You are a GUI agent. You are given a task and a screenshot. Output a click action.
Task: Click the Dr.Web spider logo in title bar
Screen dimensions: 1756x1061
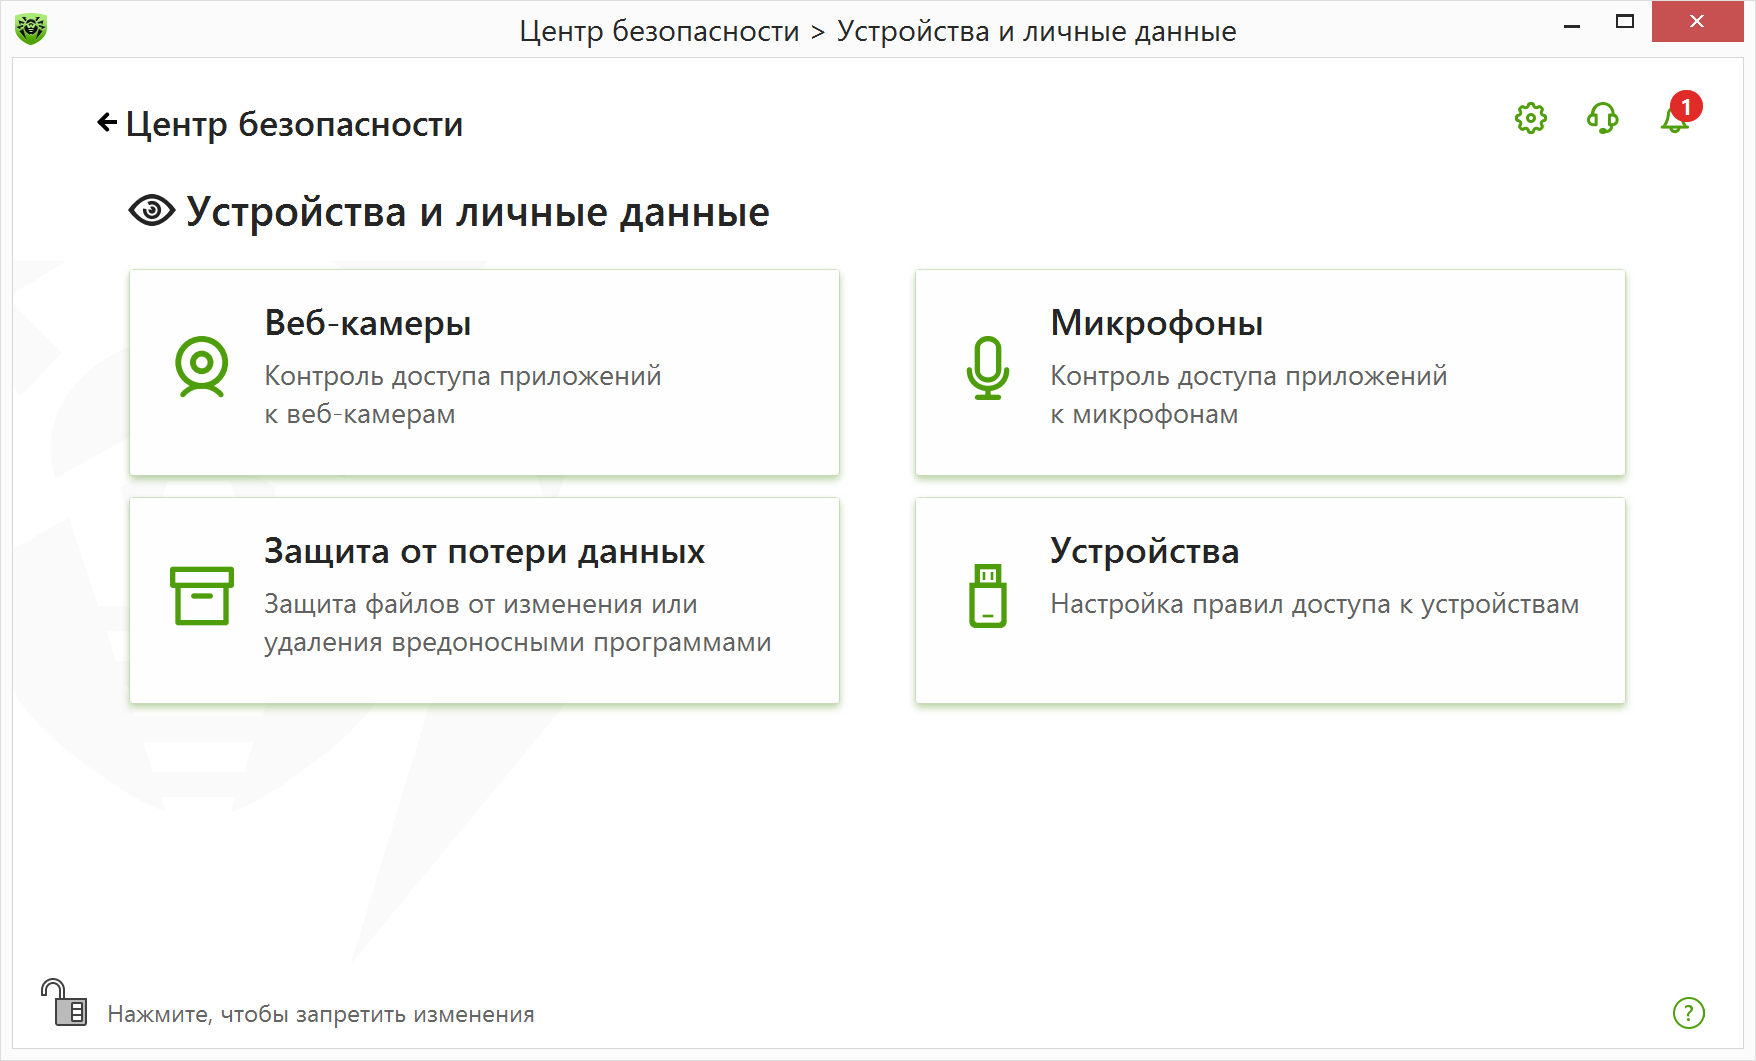pyautogui.click(x=31, y=29)
